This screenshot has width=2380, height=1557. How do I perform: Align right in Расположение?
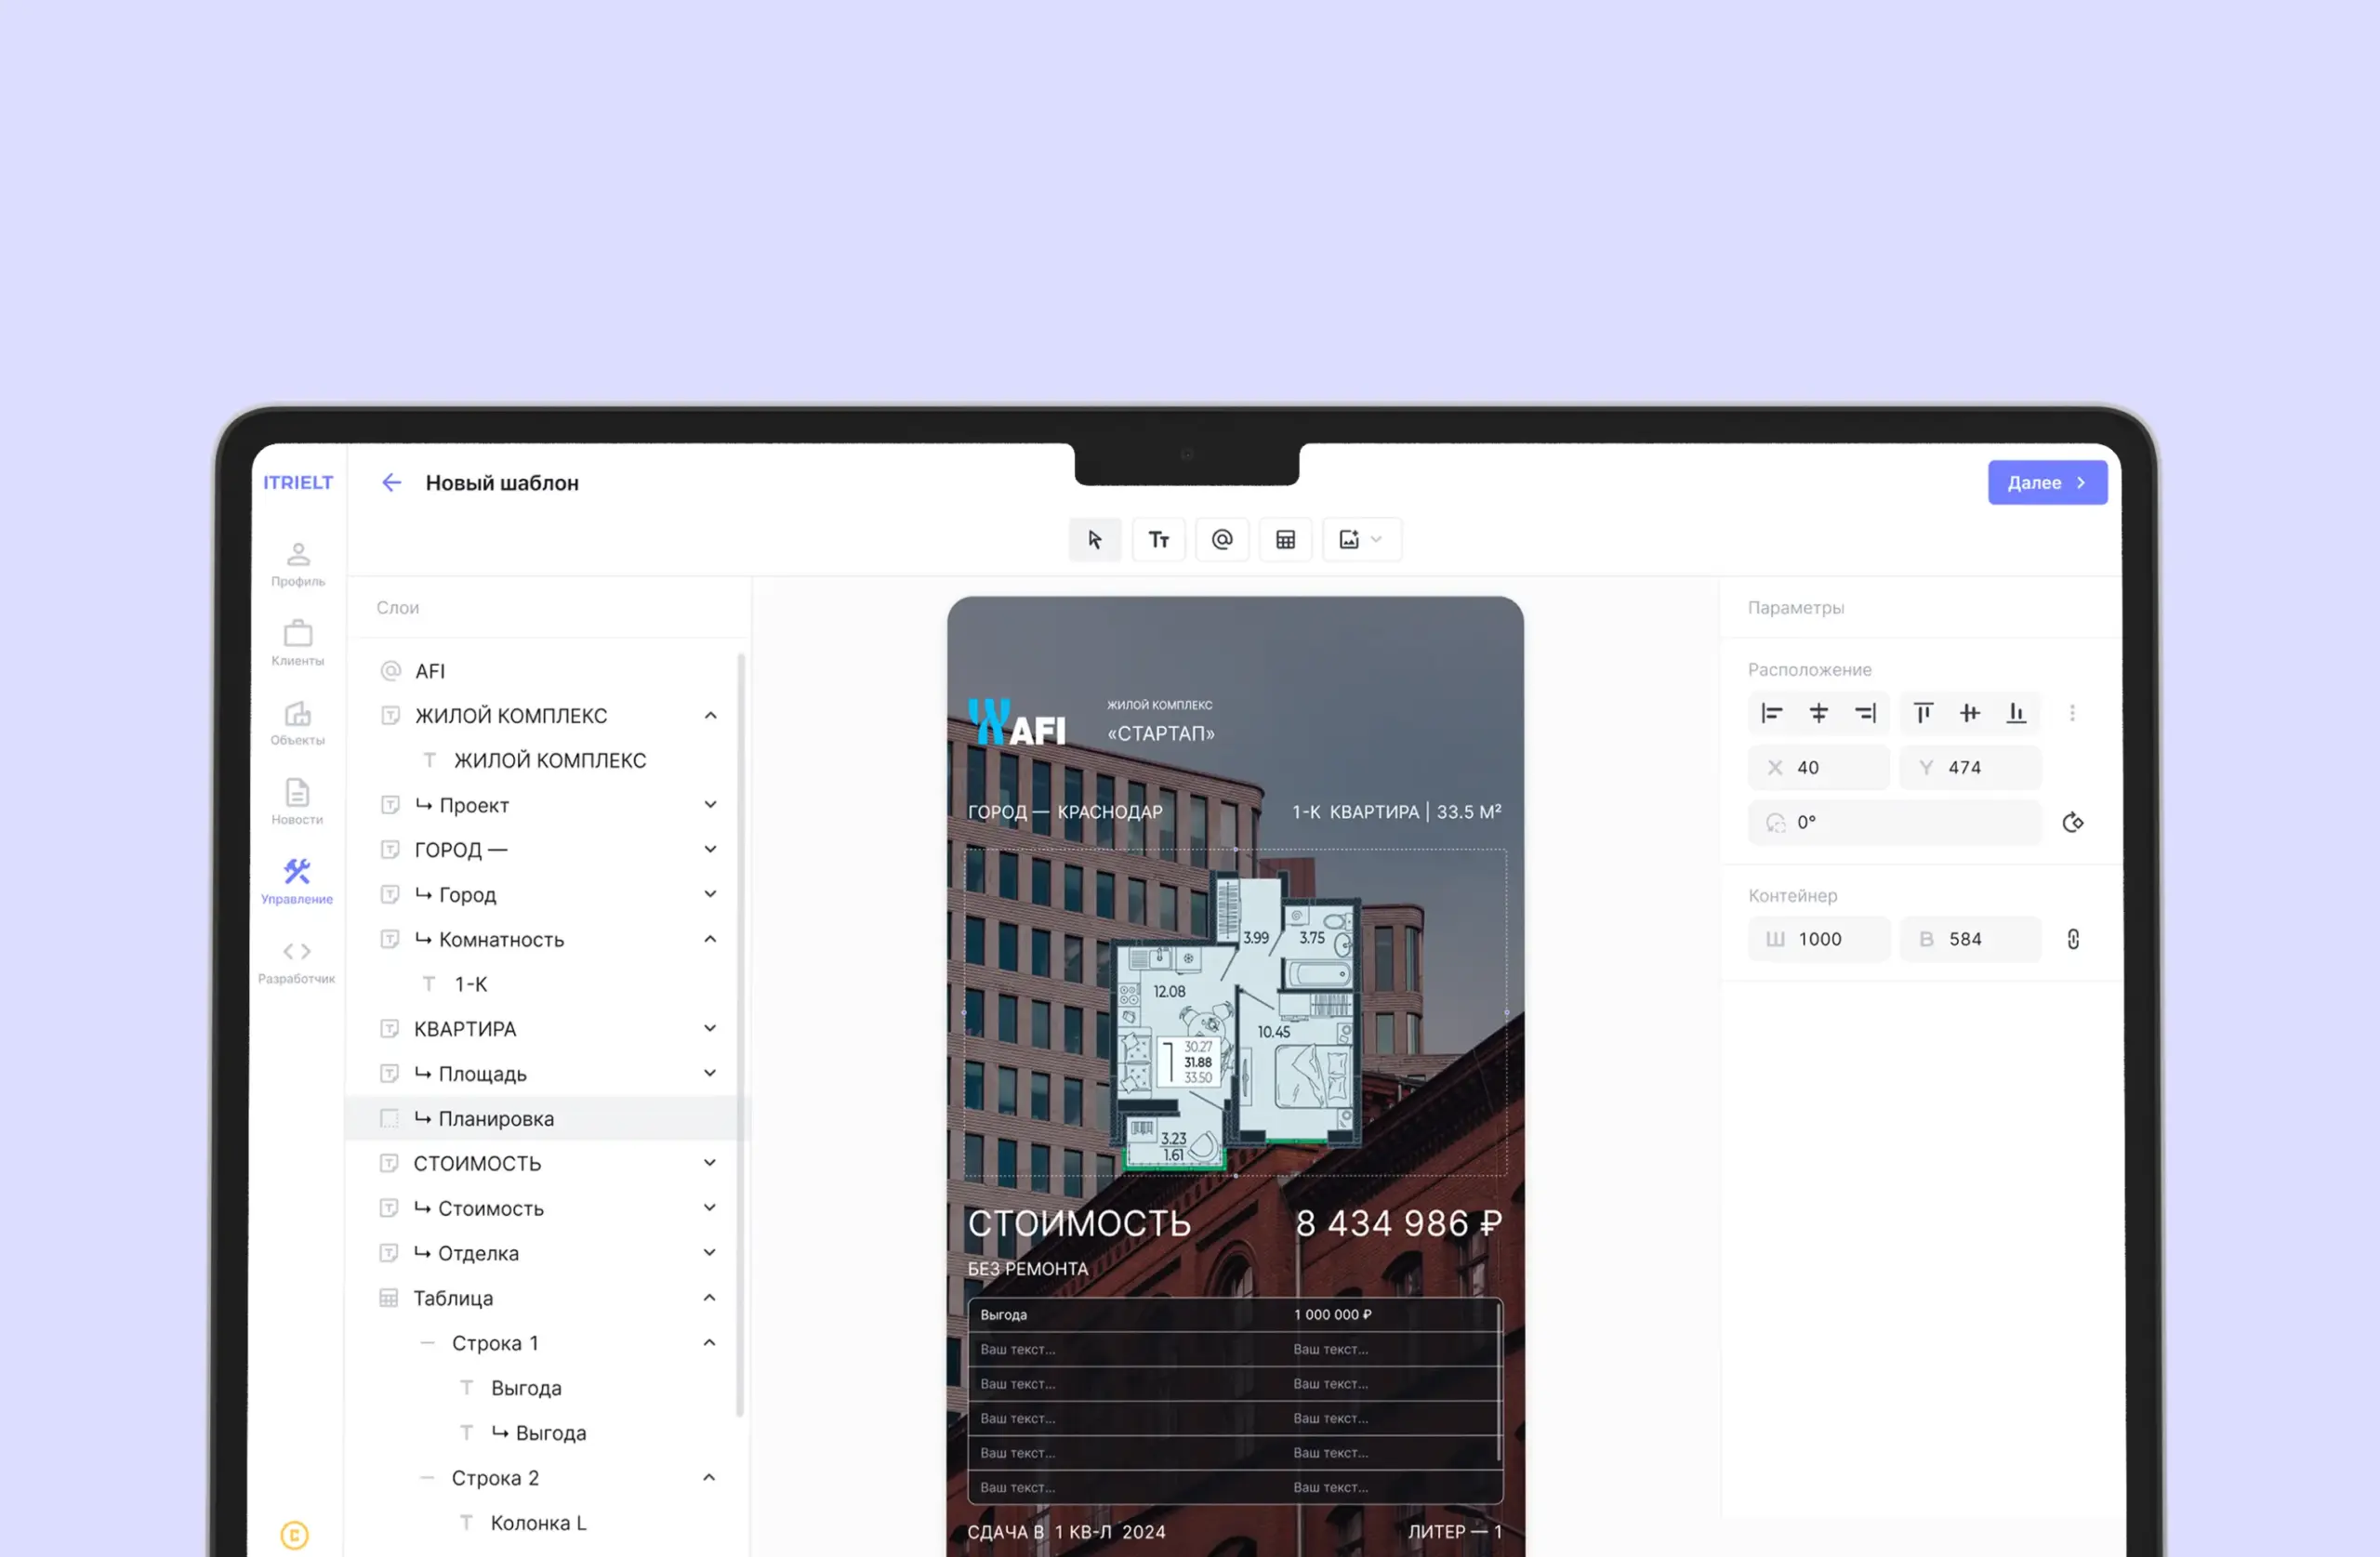[1866, 713]
